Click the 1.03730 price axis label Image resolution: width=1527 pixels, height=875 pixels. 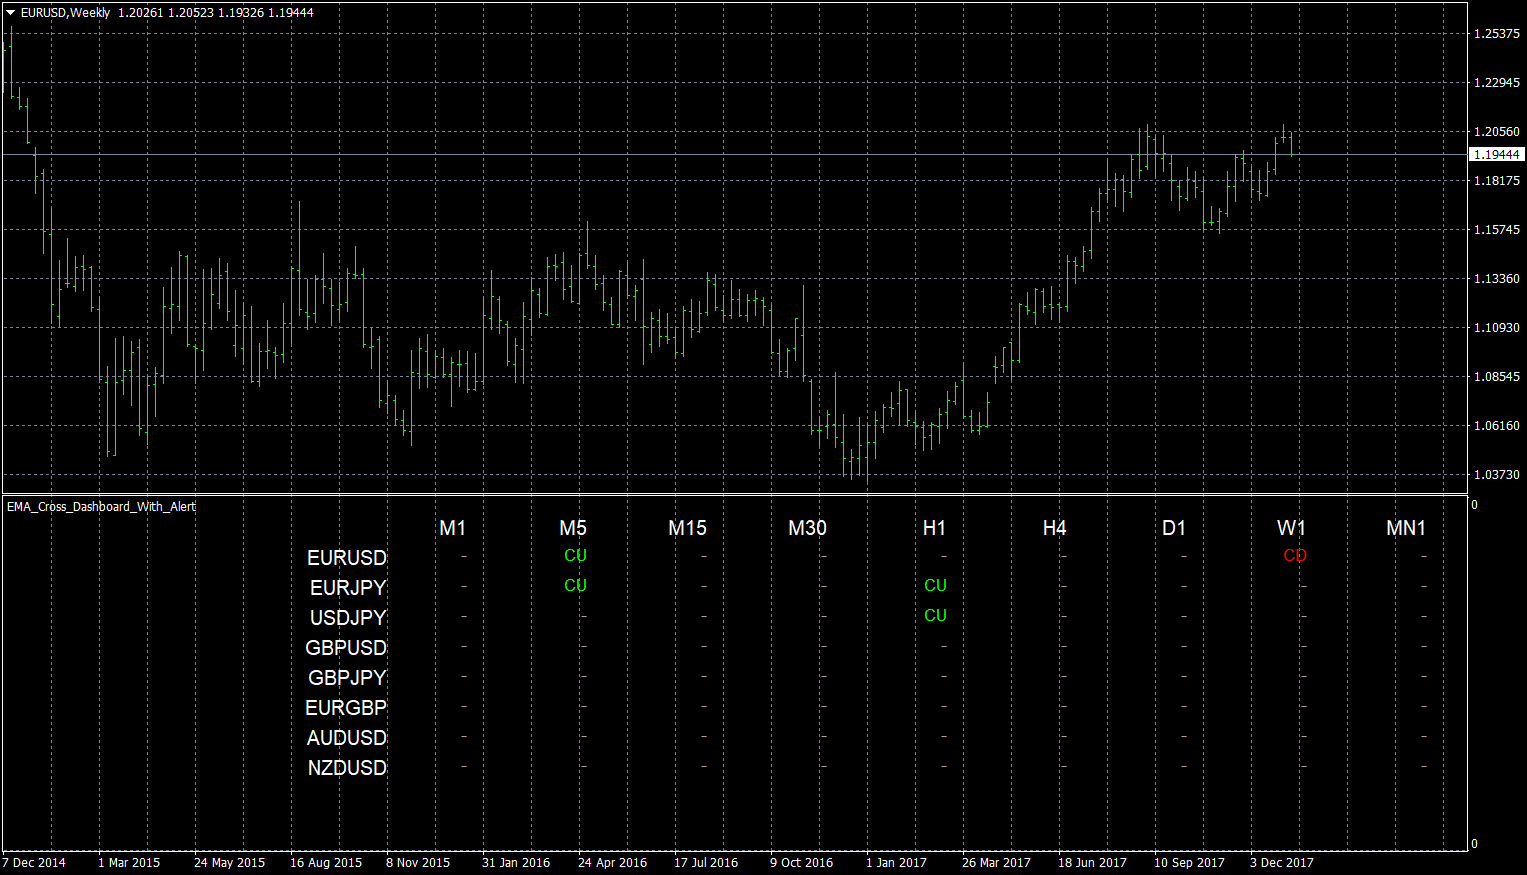point(1496,475)
